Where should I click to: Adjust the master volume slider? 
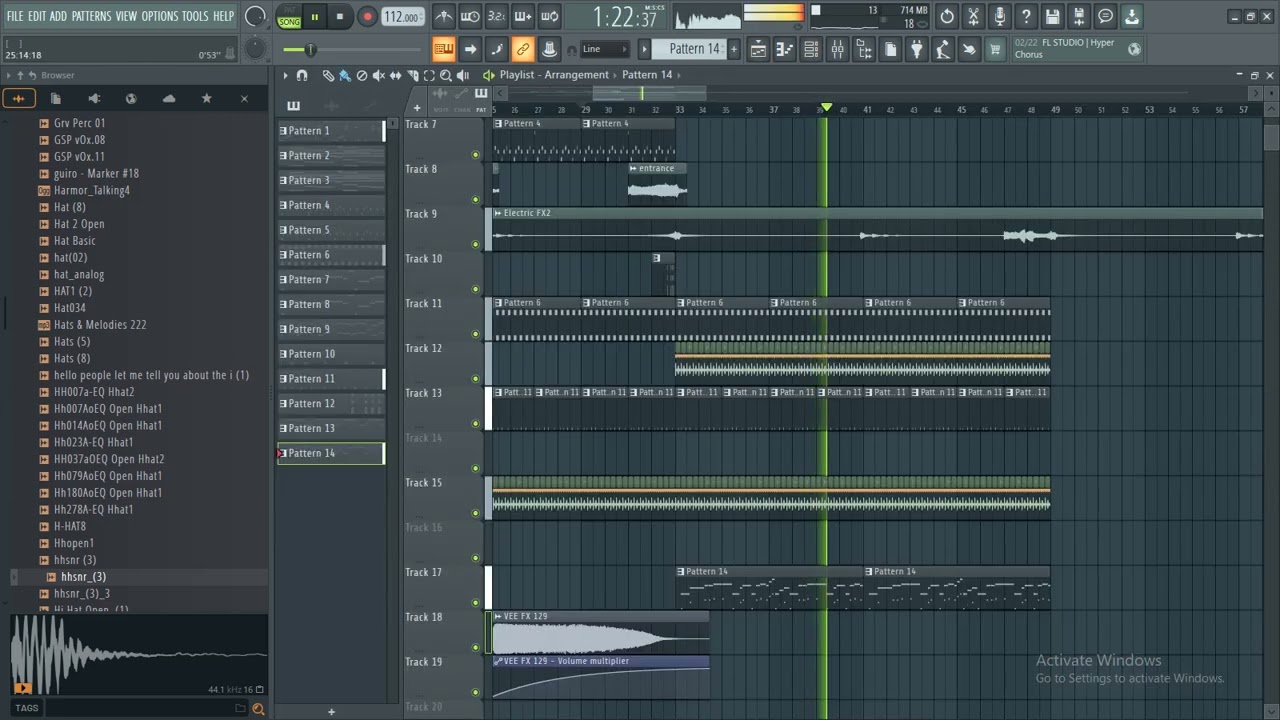(351, 50)
